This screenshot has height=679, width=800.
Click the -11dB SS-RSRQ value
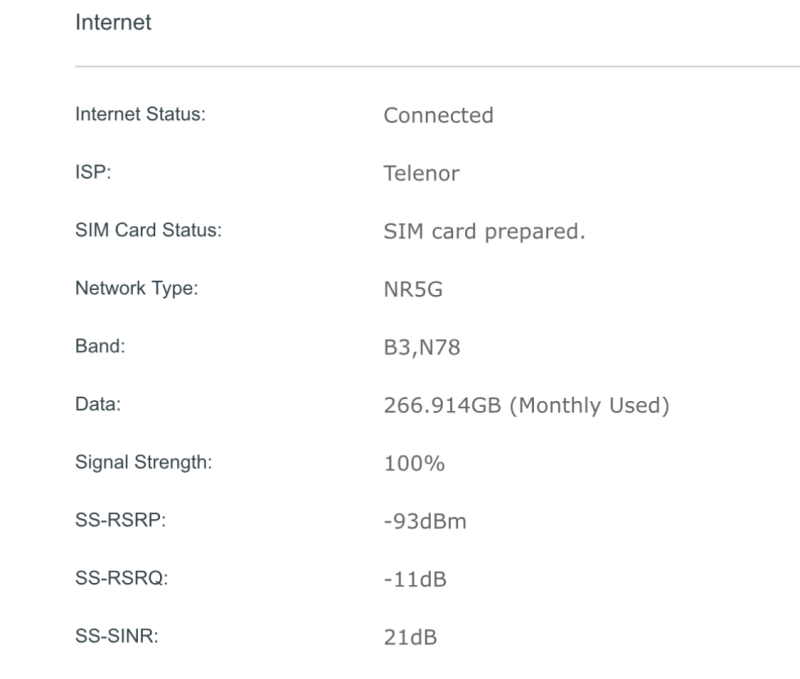coord(415,580)
